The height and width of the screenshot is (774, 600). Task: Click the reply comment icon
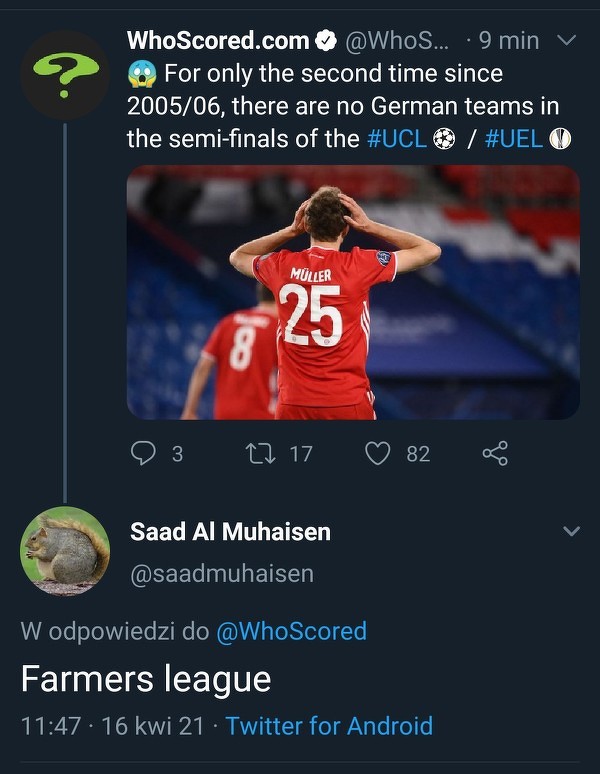pos(145,453)
